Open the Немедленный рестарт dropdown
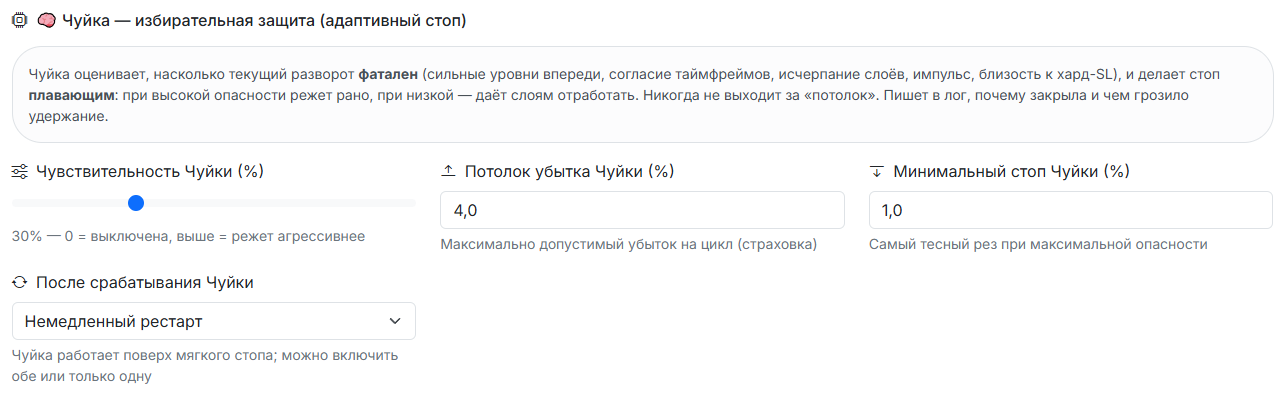This screenshot has height=399, width=1283. point(214,321)
